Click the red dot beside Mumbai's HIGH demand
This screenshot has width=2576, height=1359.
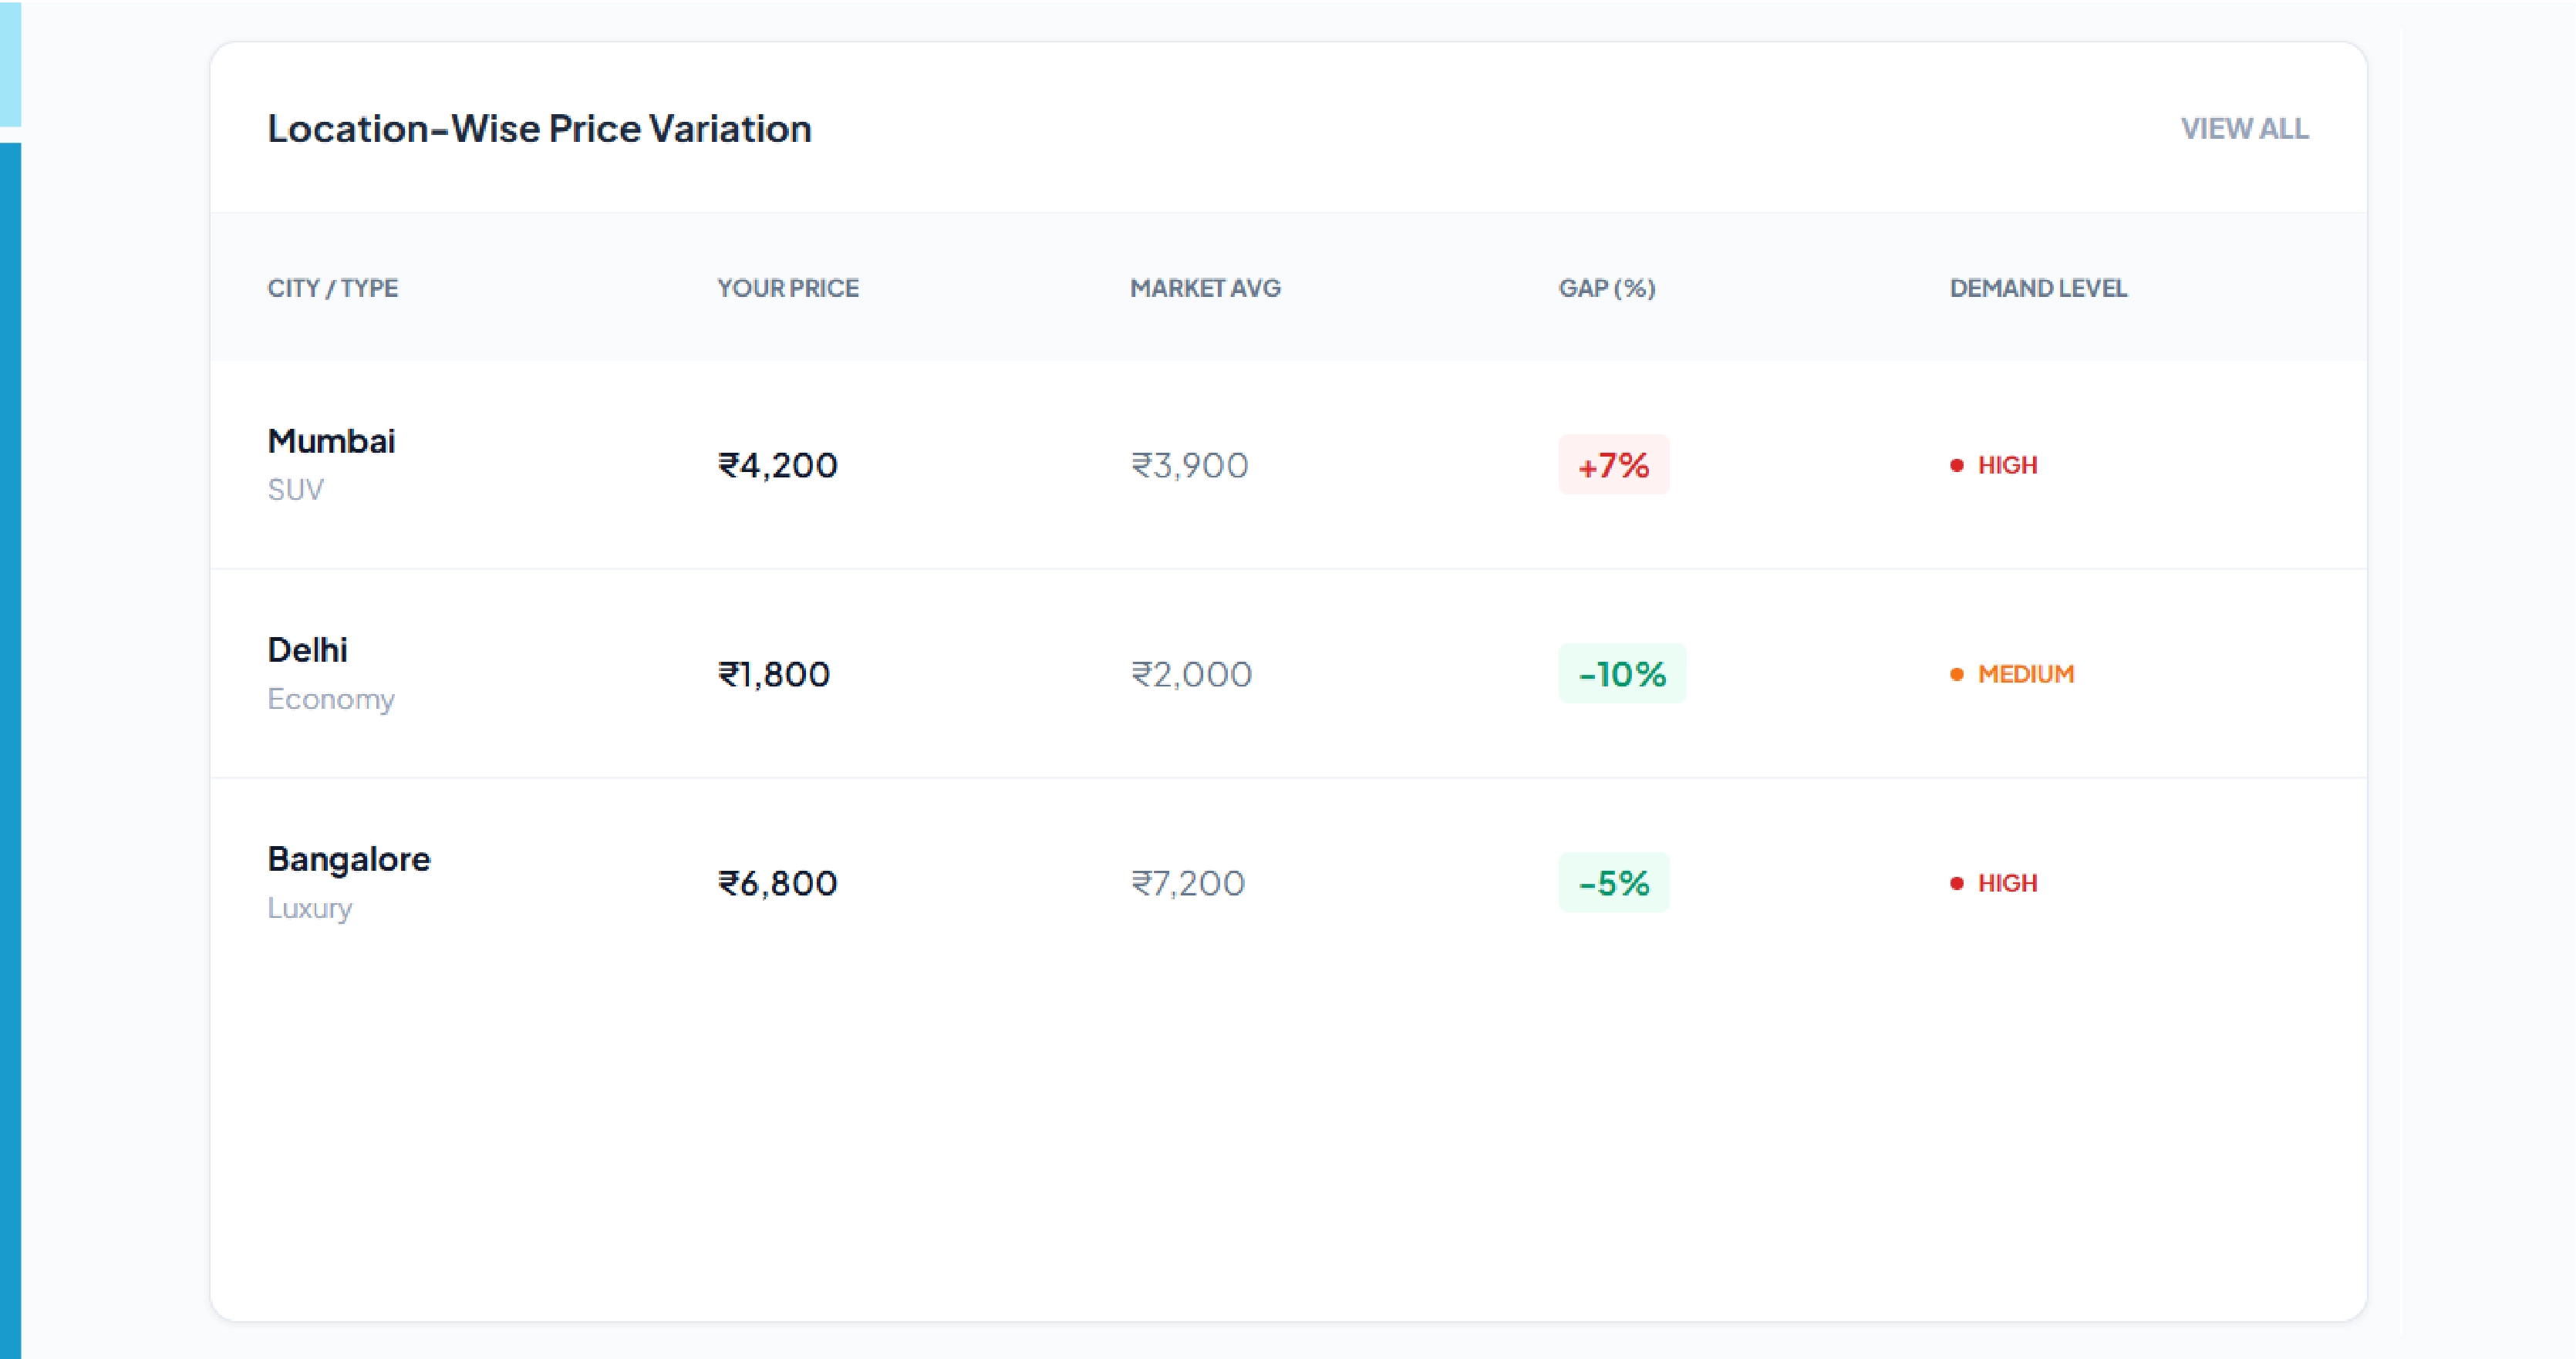pyautogui.click(x=1957, y=465)
